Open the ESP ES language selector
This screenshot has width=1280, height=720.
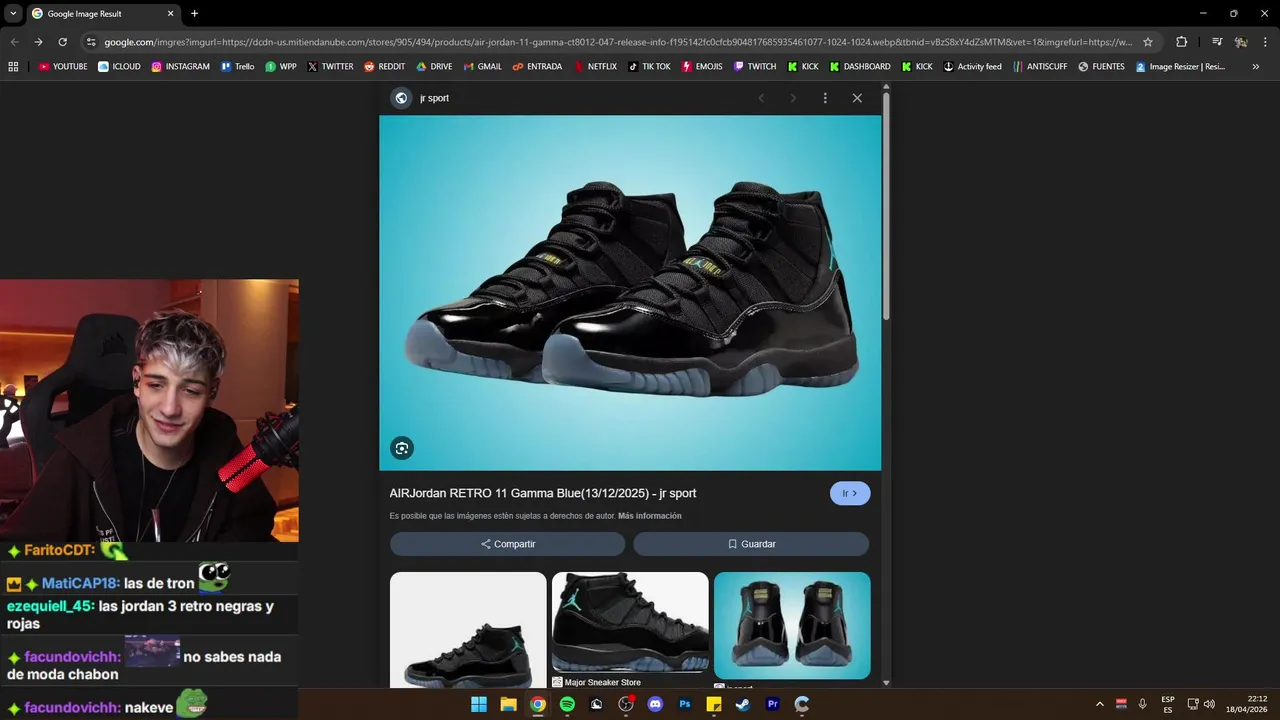pos(1168,704)
